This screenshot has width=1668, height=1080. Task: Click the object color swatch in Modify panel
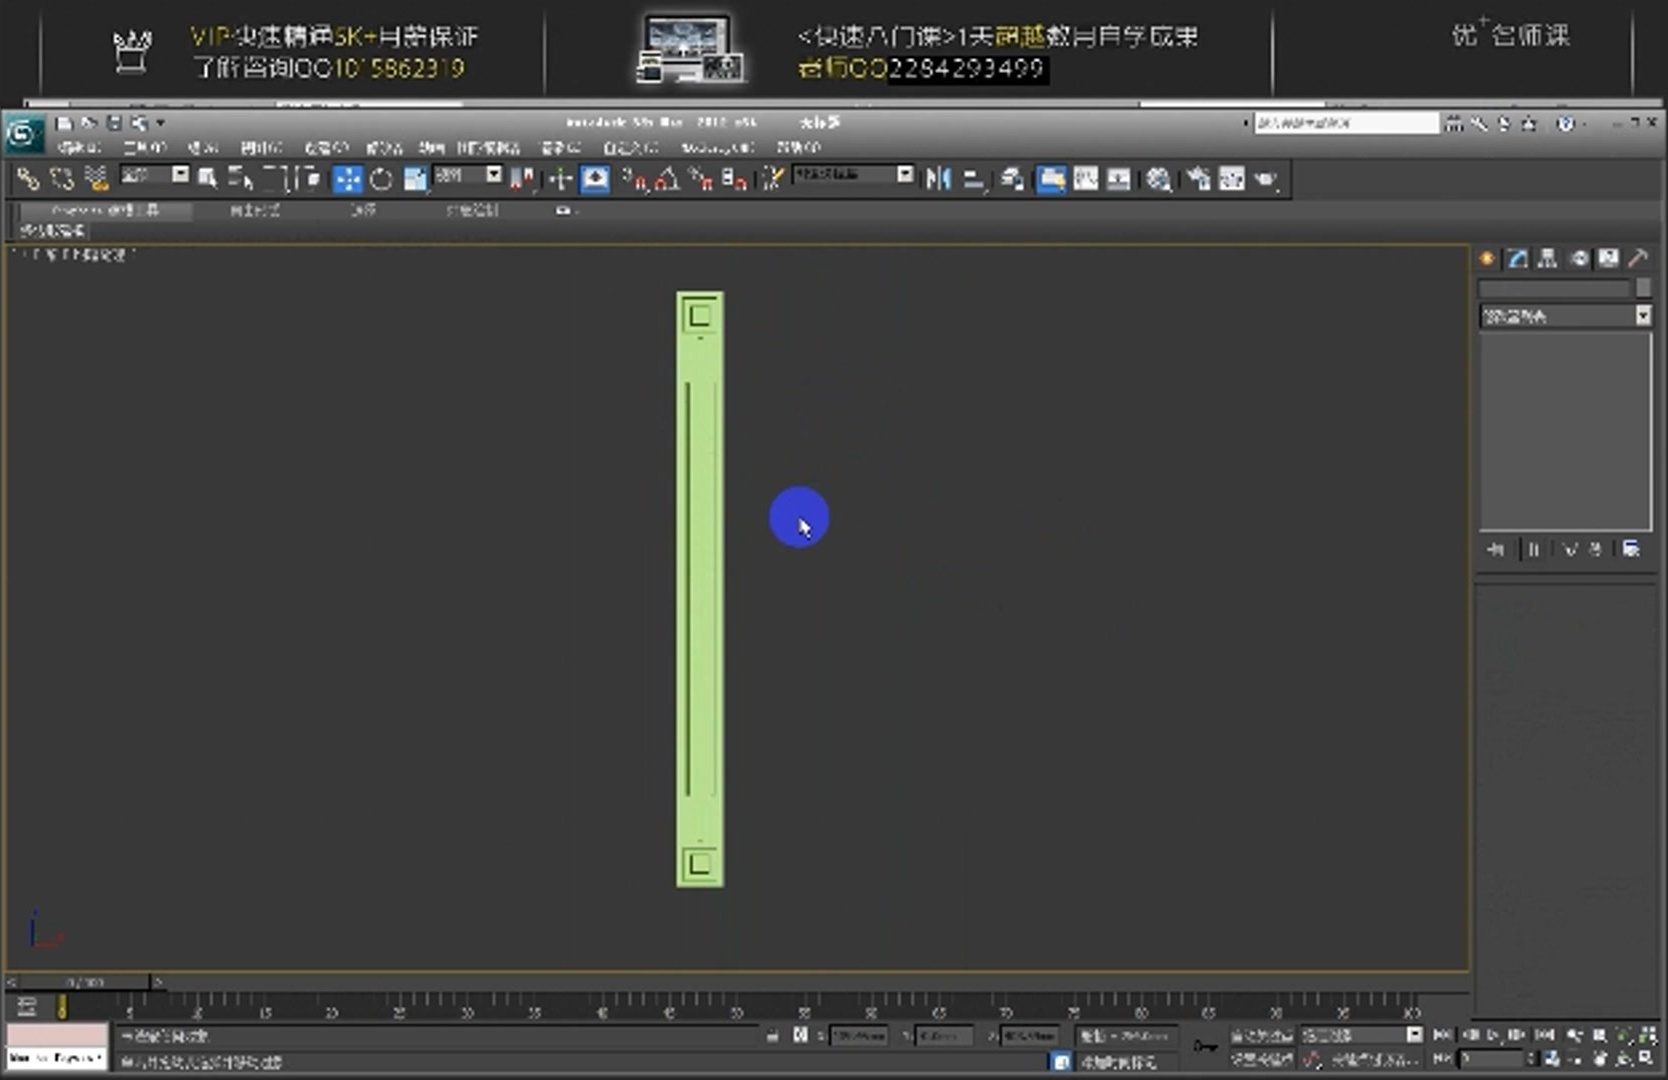tap(1643, 288)
